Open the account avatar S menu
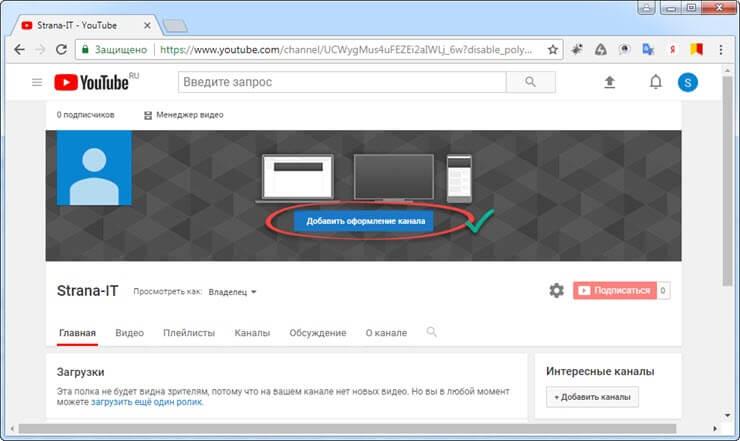This screenshot has width=740, height=441. pyautogui.click(x=688, y=83)
